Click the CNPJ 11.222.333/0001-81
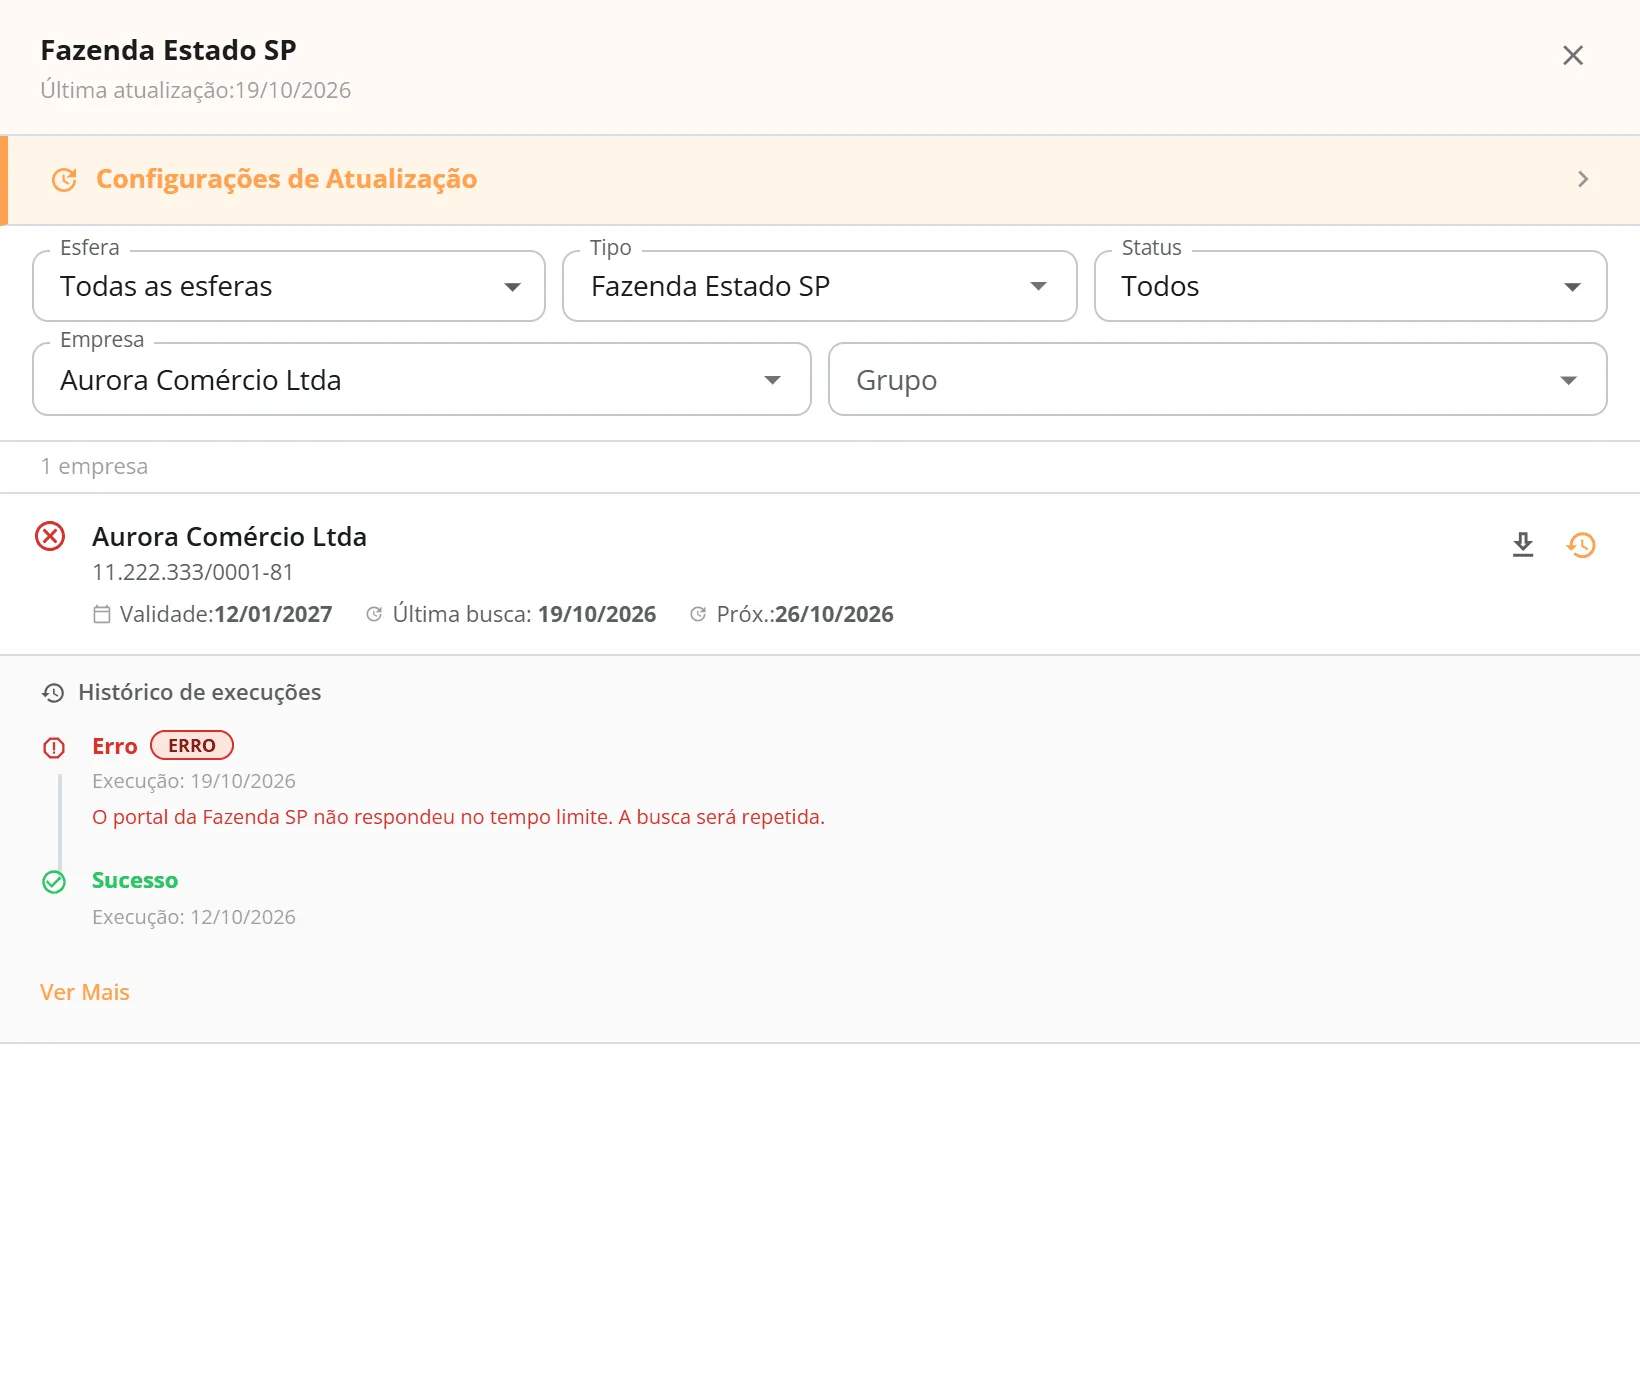Image resolution: width=1640 pixels, height=1380 pixels. click(193, 572)
